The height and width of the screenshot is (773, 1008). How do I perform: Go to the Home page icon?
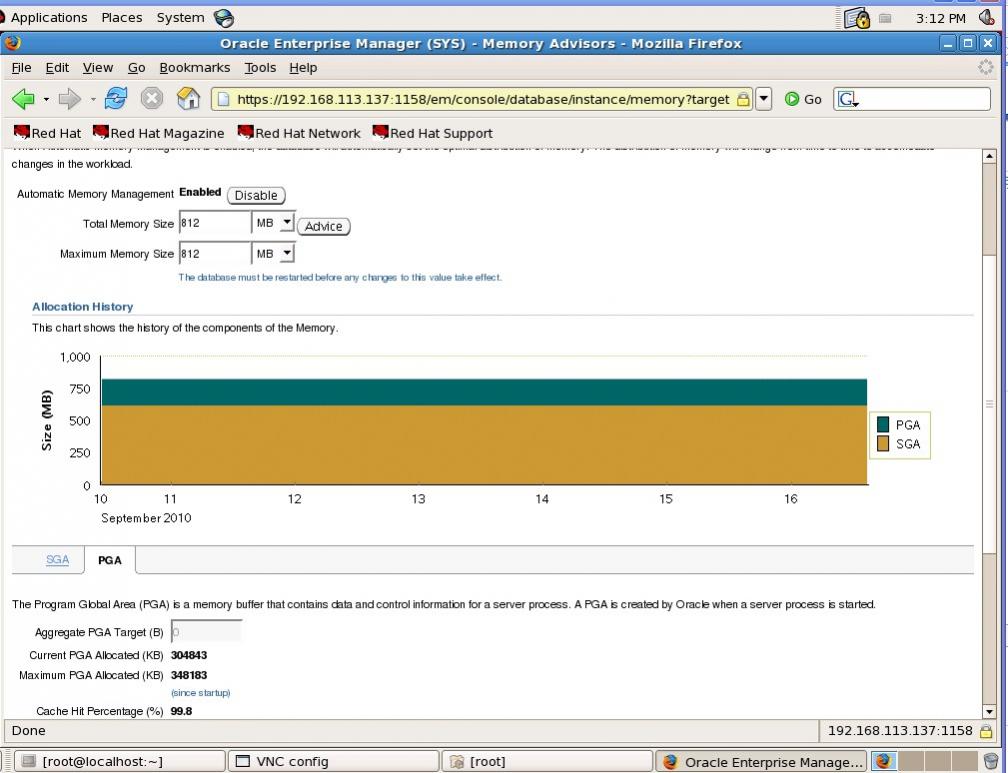click(x=188, y=98)
